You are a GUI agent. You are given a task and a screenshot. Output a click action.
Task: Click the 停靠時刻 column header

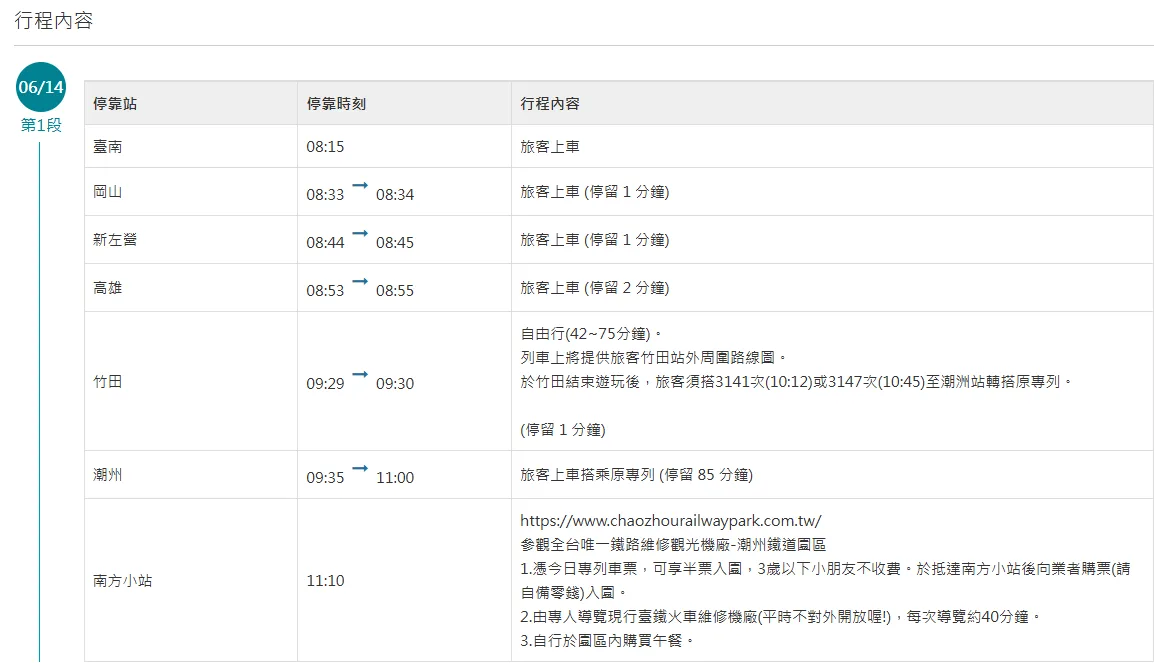coord(336,104)
